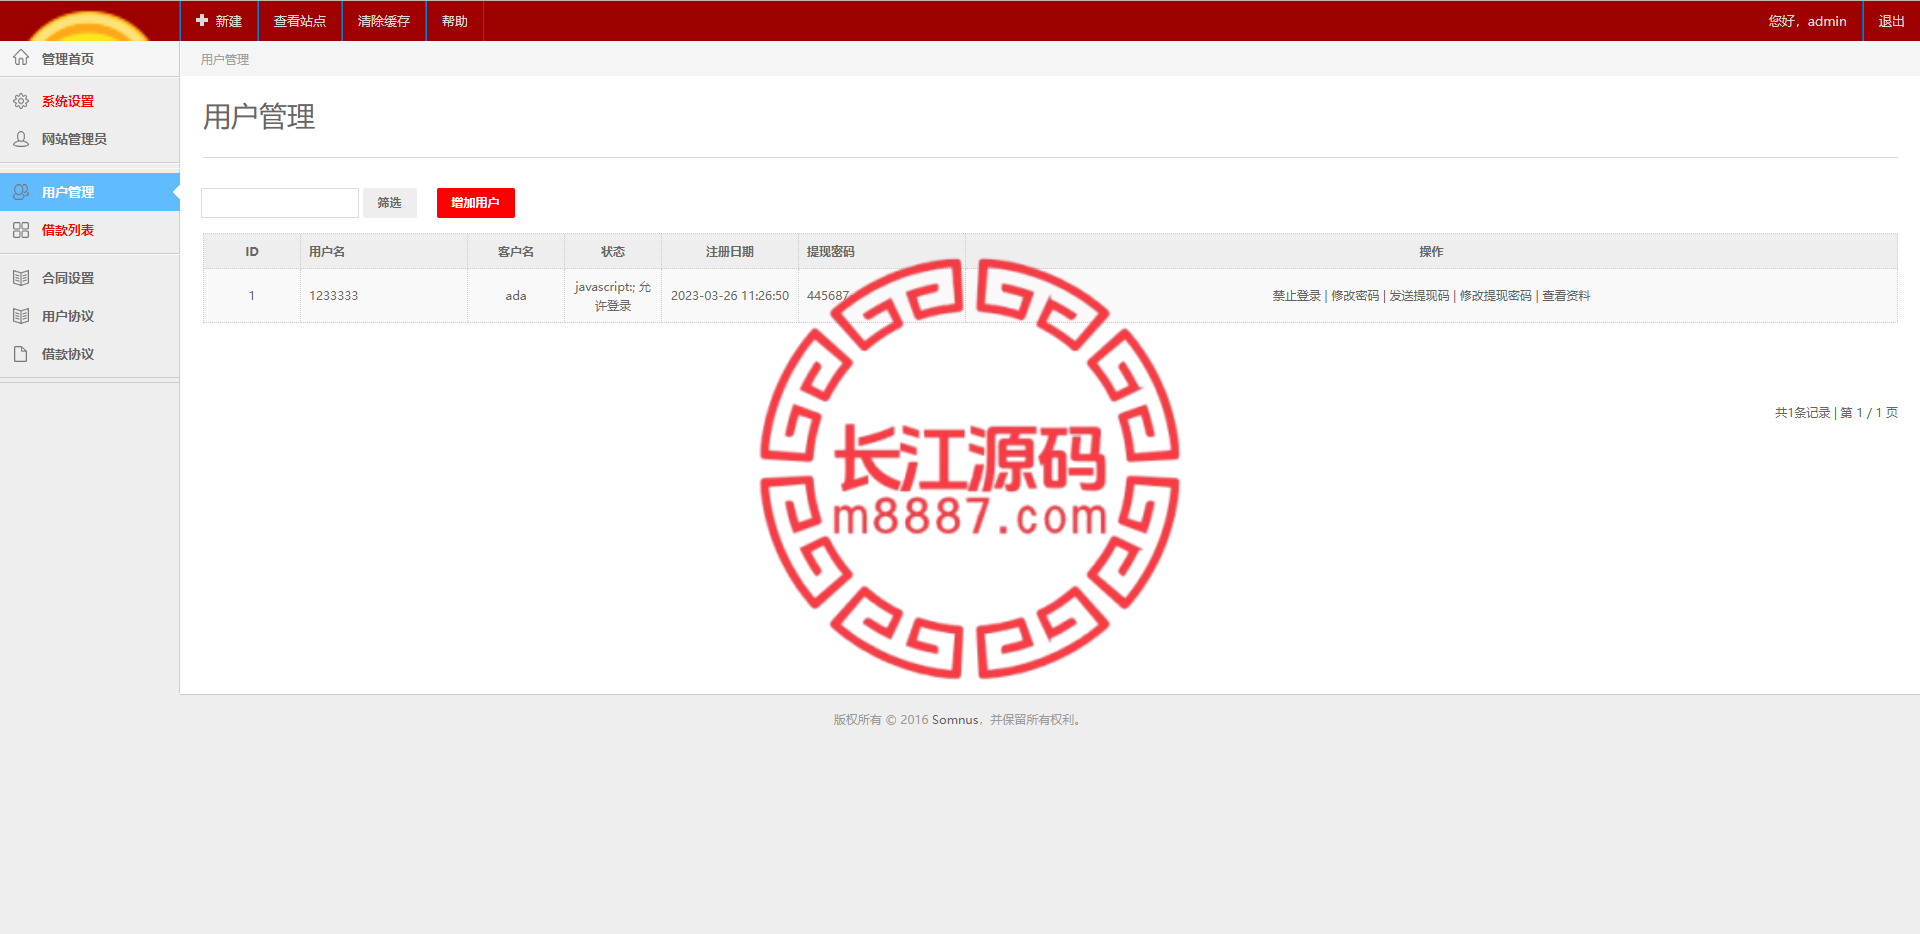Click the 筛选 filter button
The height and width of the screenshot is (934, 1920).
click(389, 203)
